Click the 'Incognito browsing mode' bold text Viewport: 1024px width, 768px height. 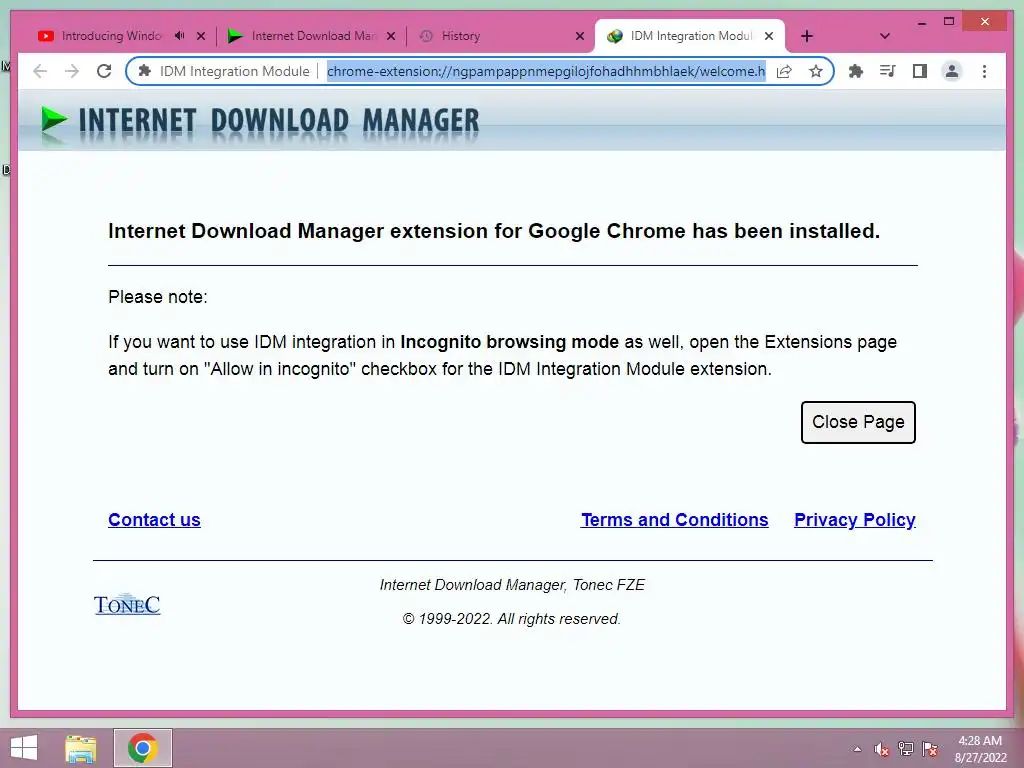click(x=509, y=342)
